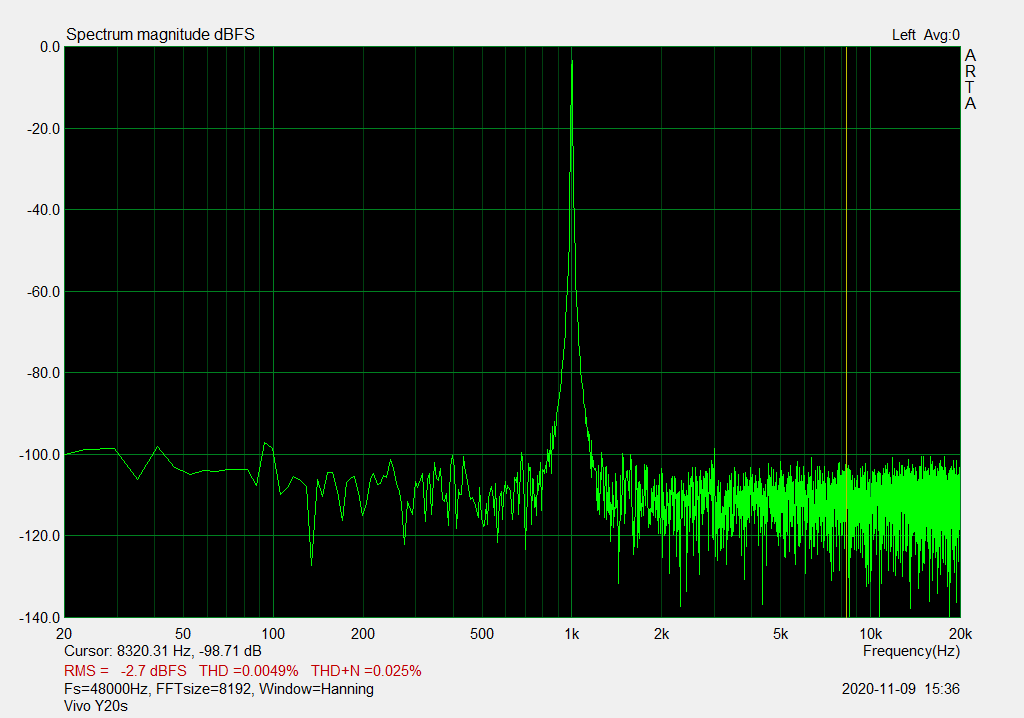Click the '200' frequency axis label
Screen dimensions: 1024x718
[x=363, y=634]
